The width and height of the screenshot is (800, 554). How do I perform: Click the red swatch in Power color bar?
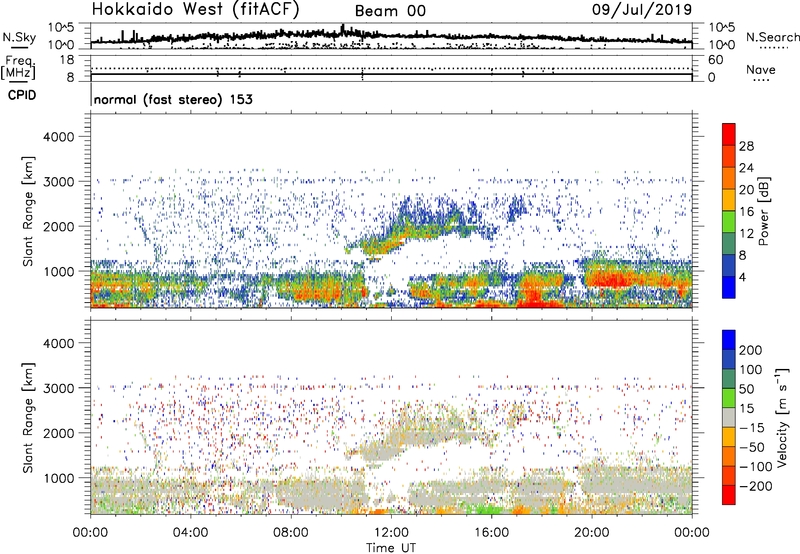(729, 134)
